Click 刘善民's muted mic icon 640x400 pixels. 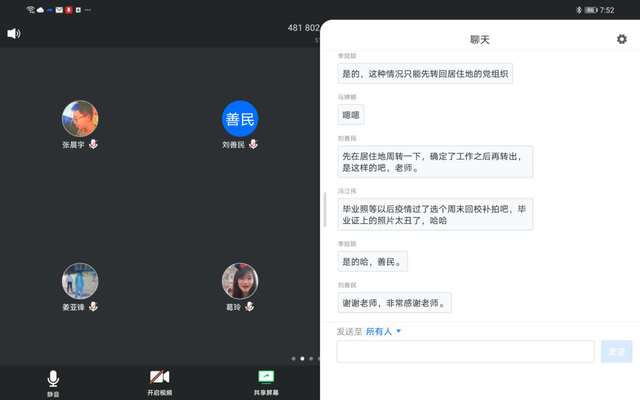pos(253,145)
